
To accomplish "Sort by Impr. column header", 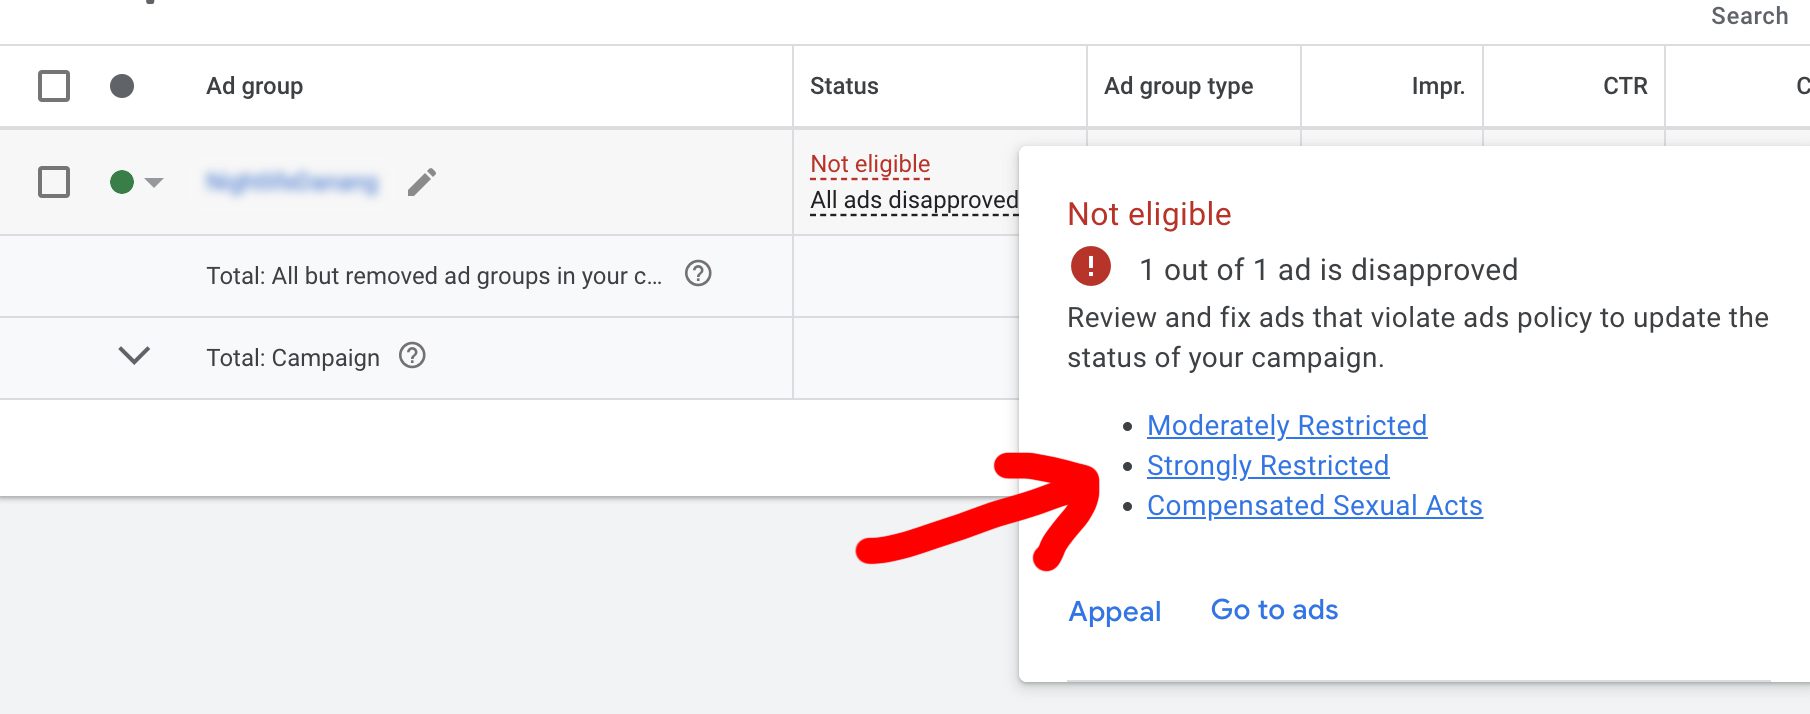I will 1438,86.
